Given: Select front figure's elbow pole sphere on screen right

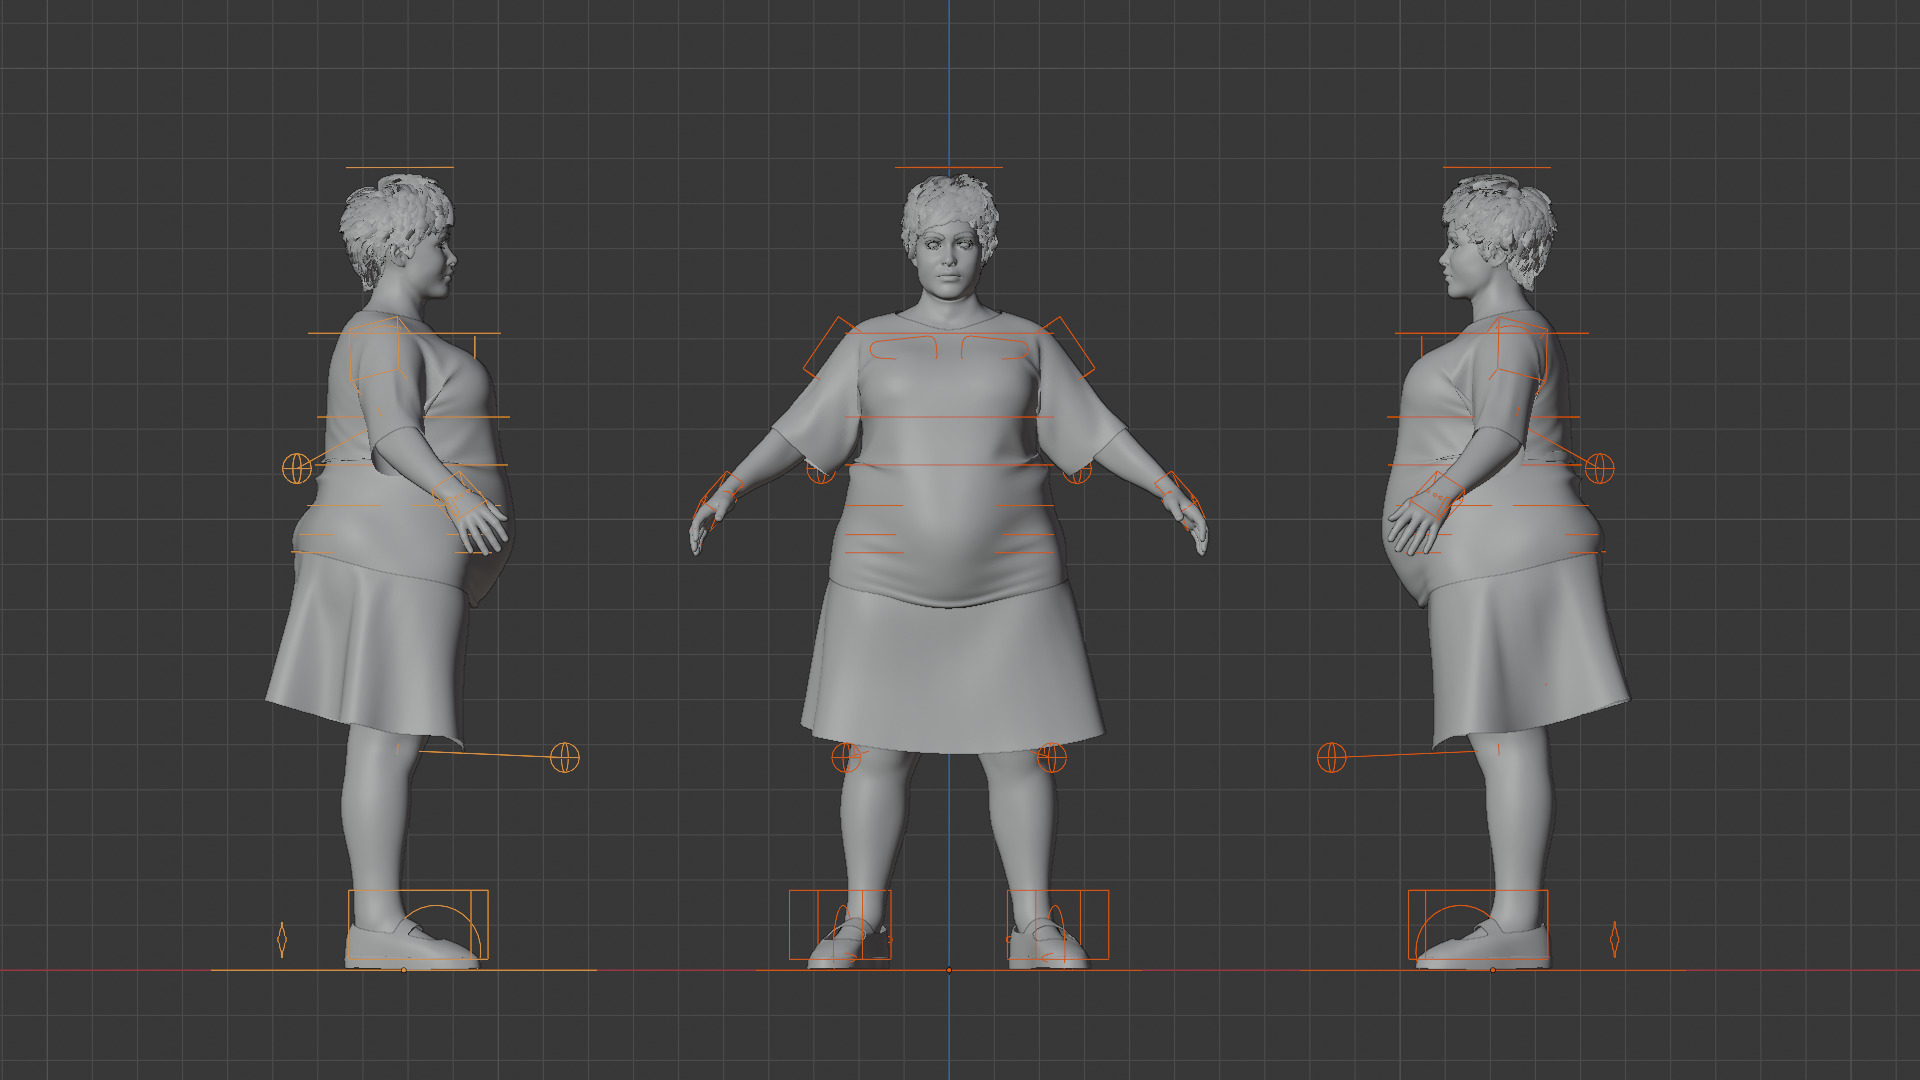Looking at the screenshot, I should (x=1077, y=471).
